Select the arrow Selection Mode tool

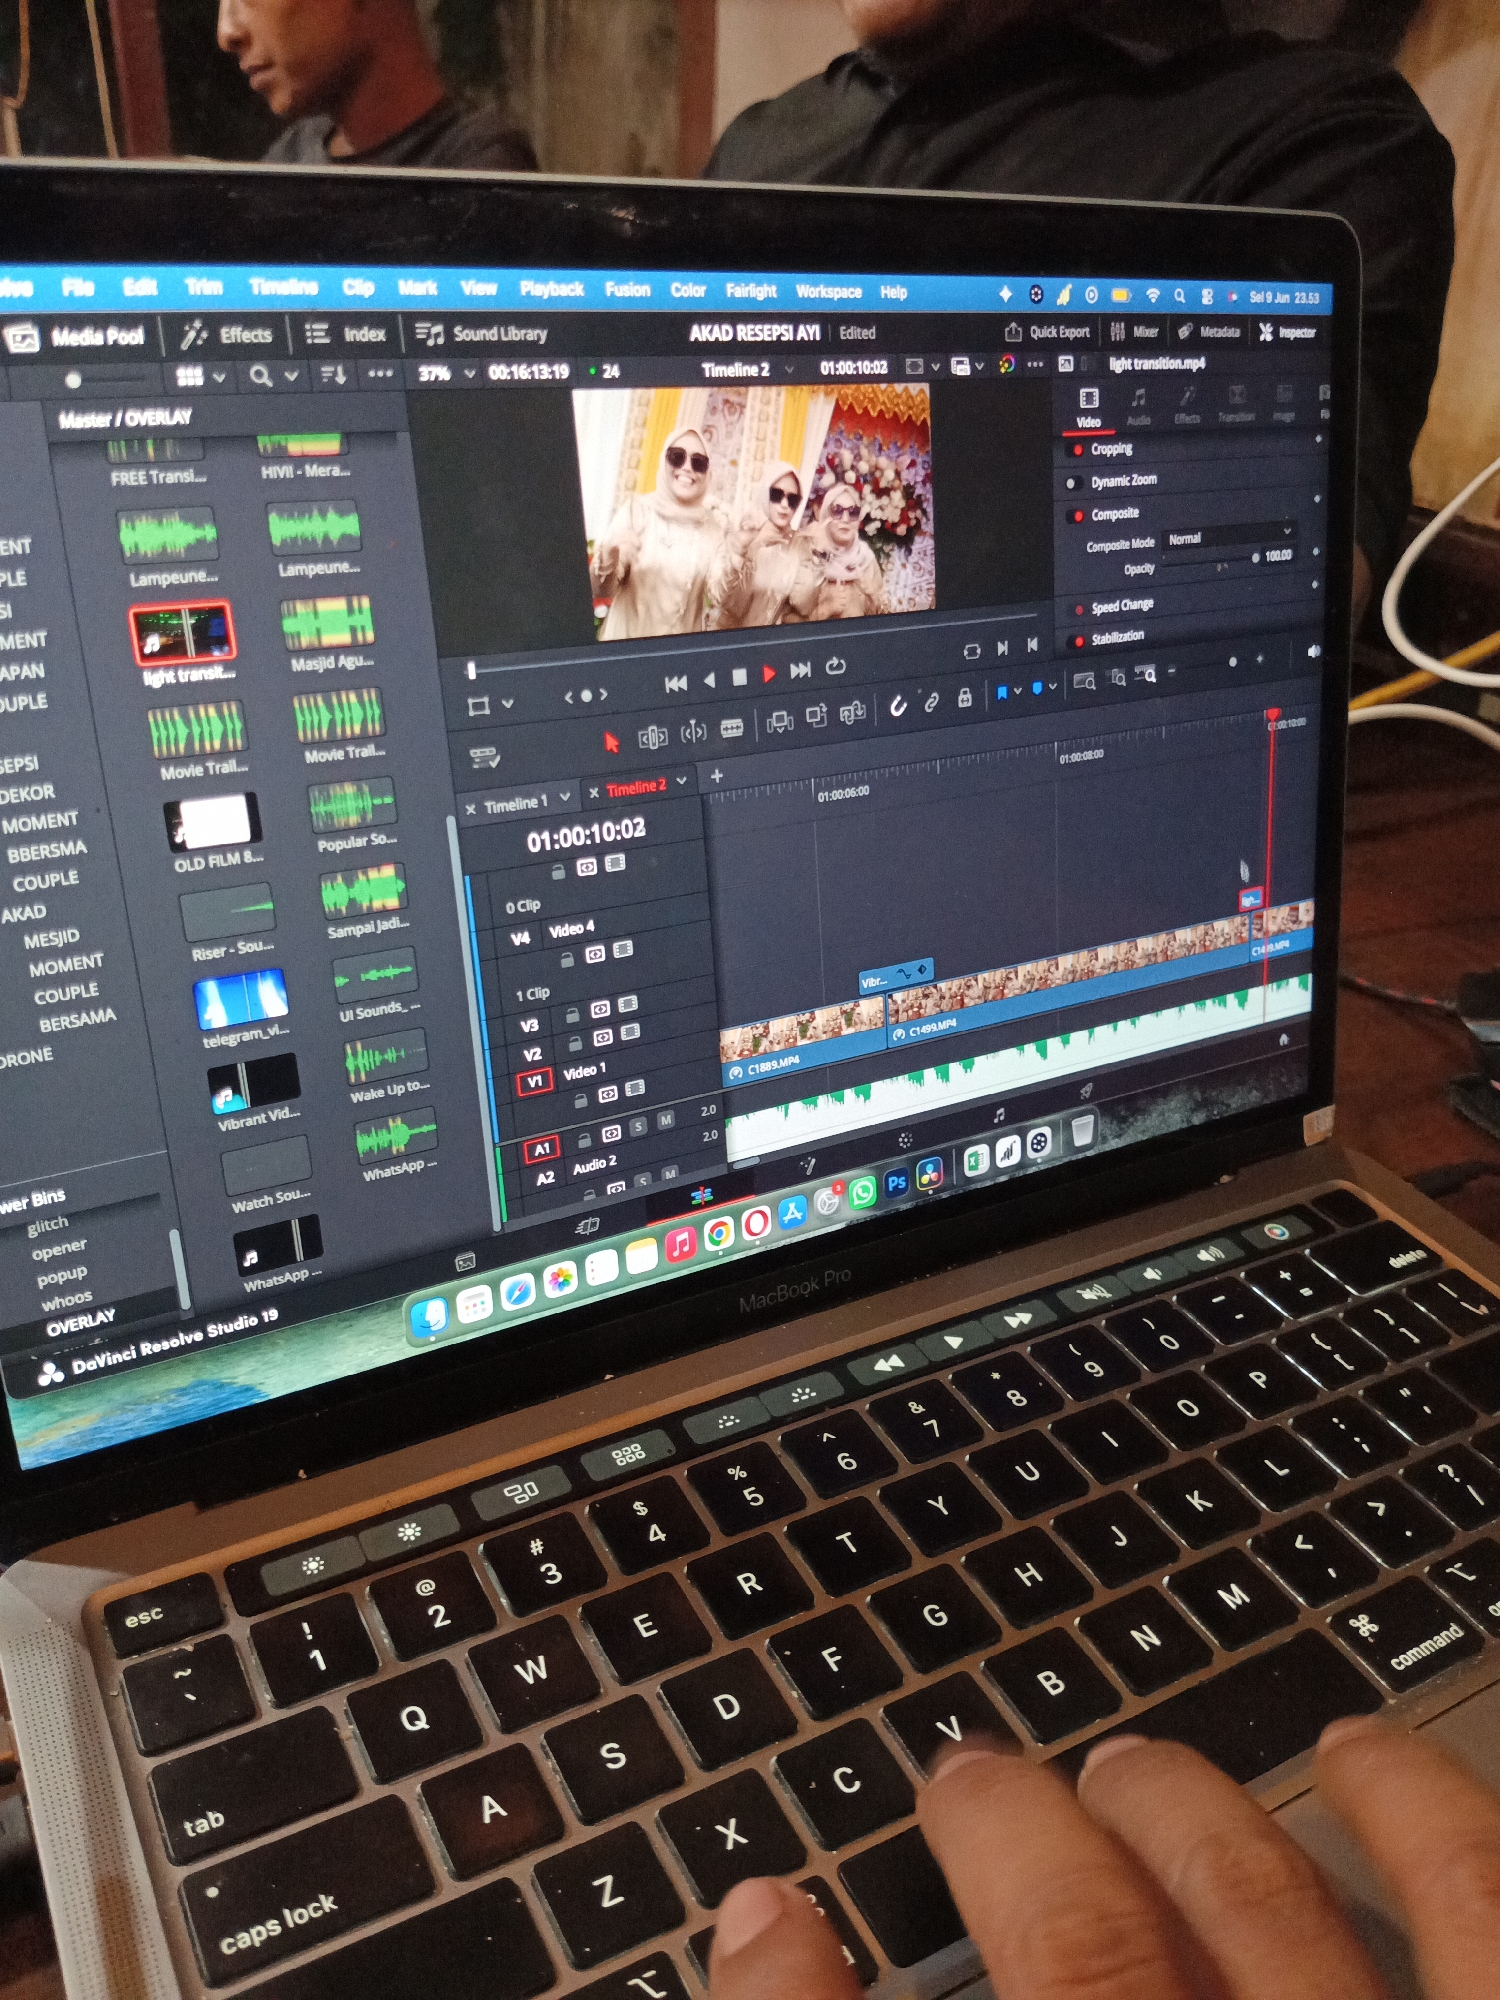pos(611,741)
